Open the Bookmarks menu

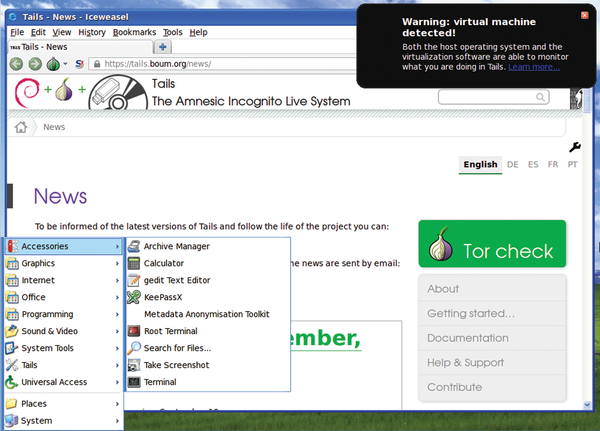134,32
